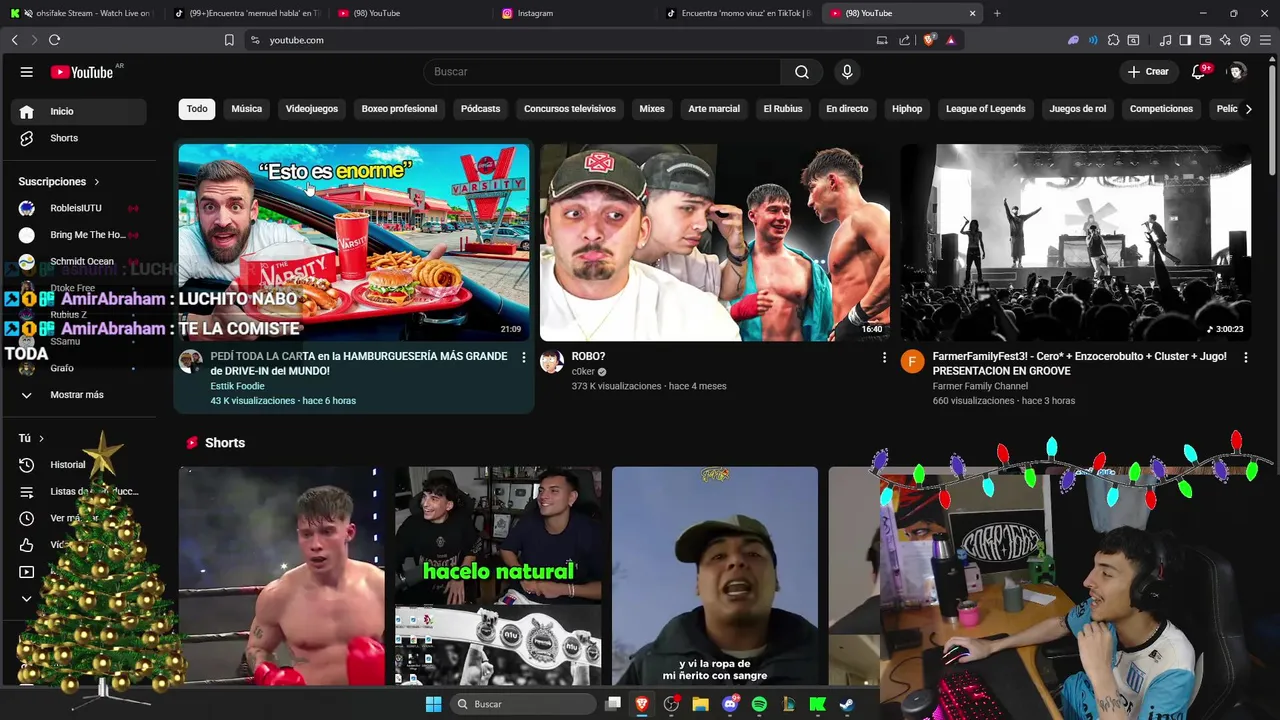Open Brave Leo AI sparkle icon
This screenshot has height=720, width=1280.
coord(1225,40)
